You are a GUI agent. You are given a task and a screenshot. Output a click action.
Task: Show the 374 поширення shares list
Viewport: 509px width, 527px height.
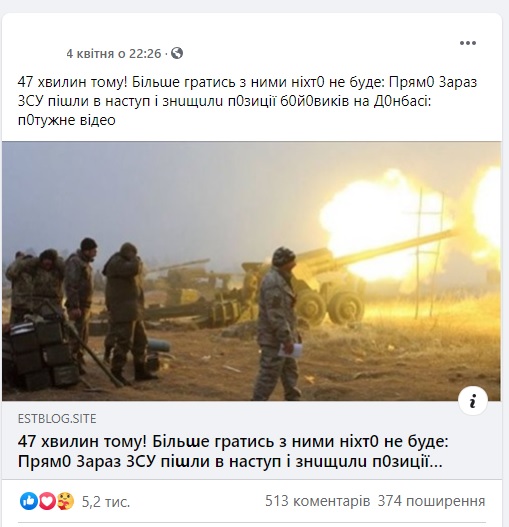coord(431,501)
